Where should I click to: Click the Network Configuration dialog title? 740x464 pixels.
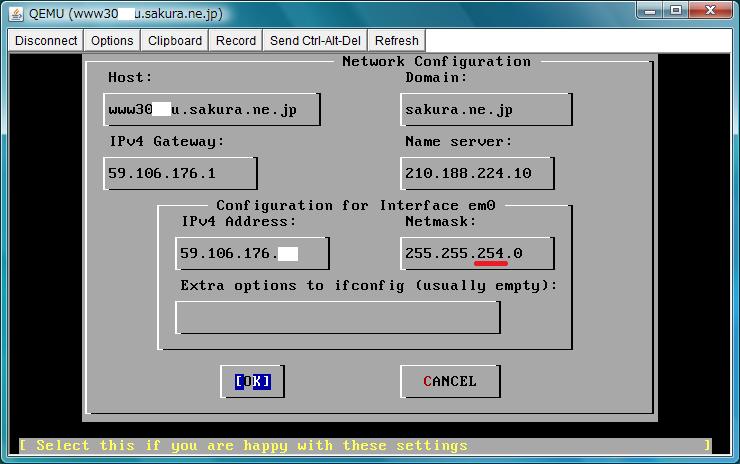point(436,62)
